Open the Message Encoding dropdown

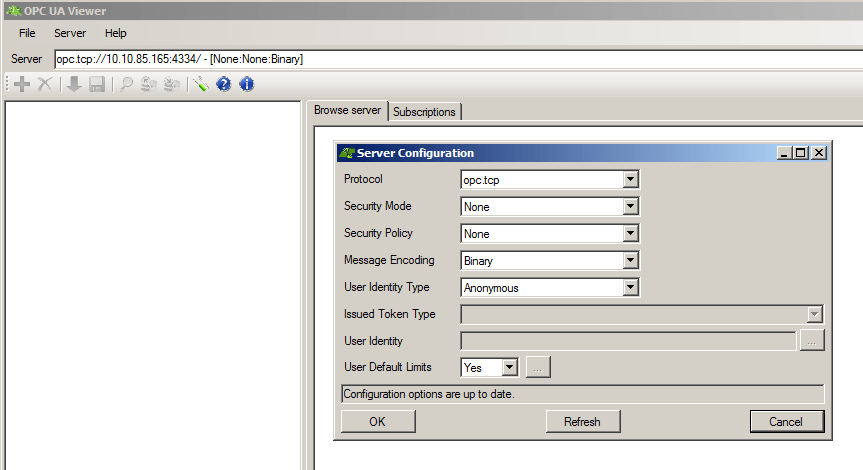[629, 261]
